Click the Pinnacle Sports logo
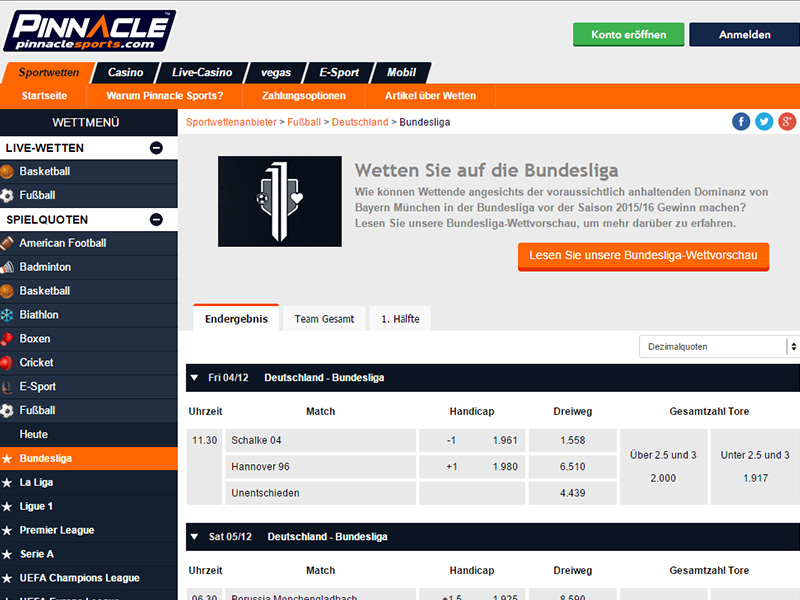The image size is (800, 600). coord(90,31)
